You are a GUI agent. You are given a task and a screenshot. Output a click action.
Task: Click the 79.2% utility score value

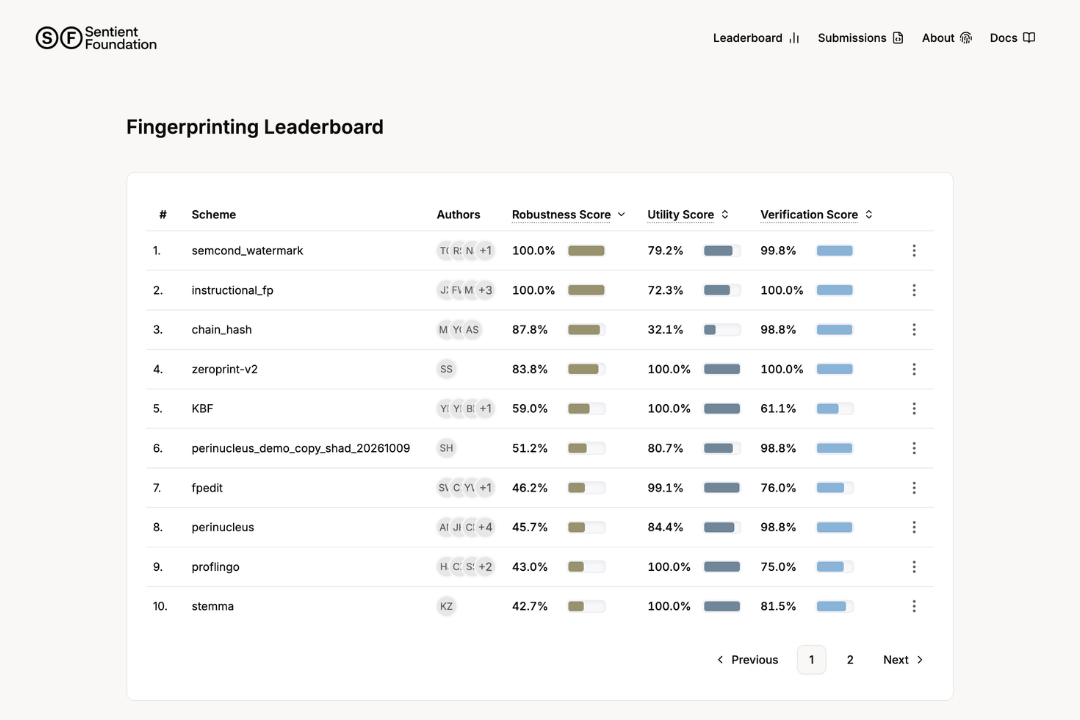(x=665, y=251)
